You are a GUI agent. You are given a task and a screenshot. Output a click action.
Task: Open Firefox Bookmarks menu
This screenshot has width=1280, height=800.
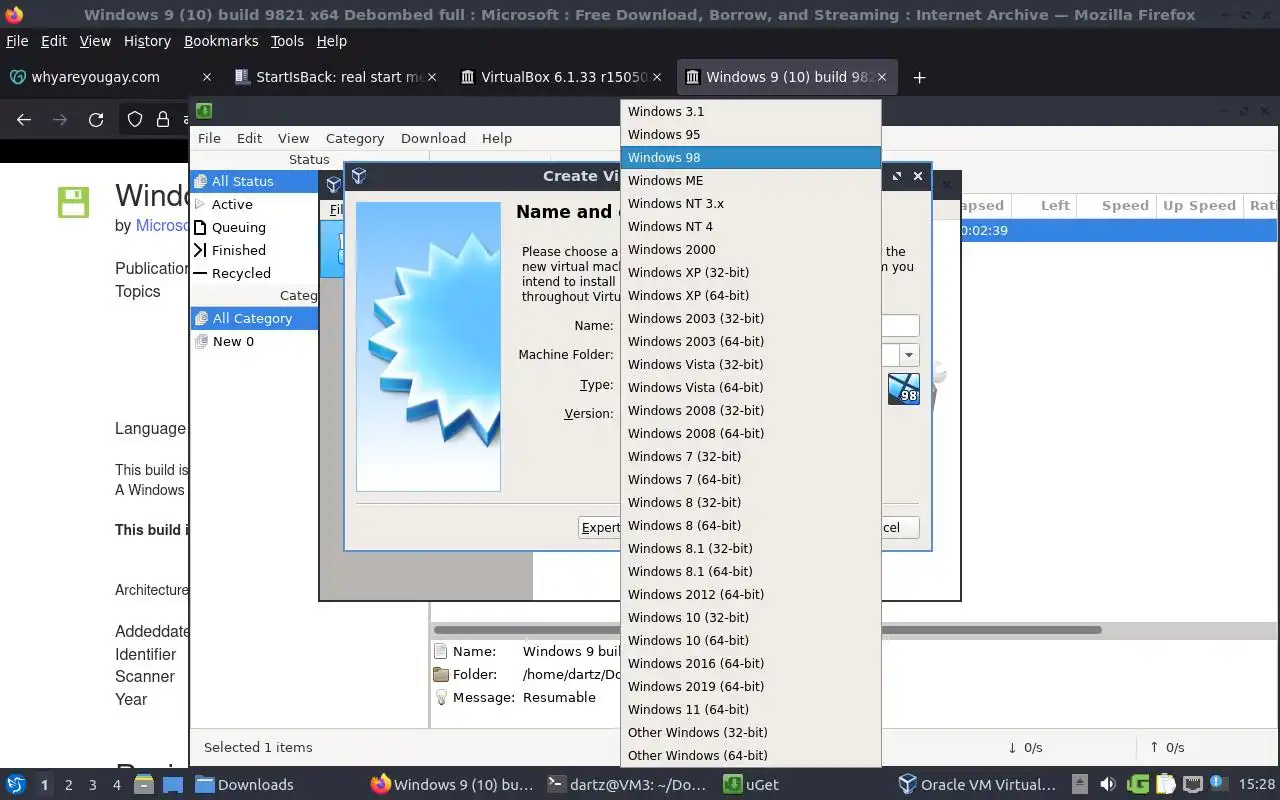[x=221, y=41]
